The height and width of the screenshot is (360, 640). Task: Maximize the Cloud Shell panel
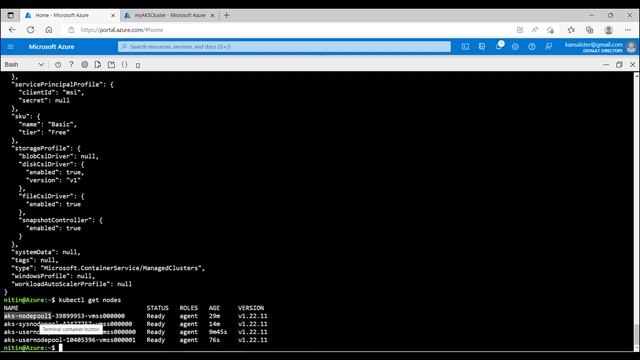tap(619, 64)
